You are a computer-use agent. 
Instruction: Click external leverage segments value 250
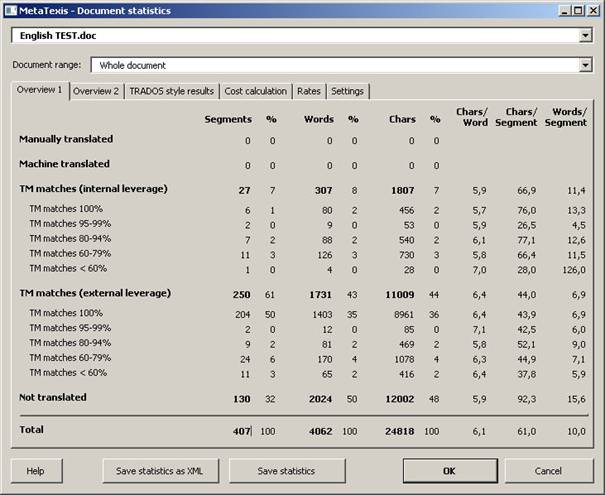point(242,295)
